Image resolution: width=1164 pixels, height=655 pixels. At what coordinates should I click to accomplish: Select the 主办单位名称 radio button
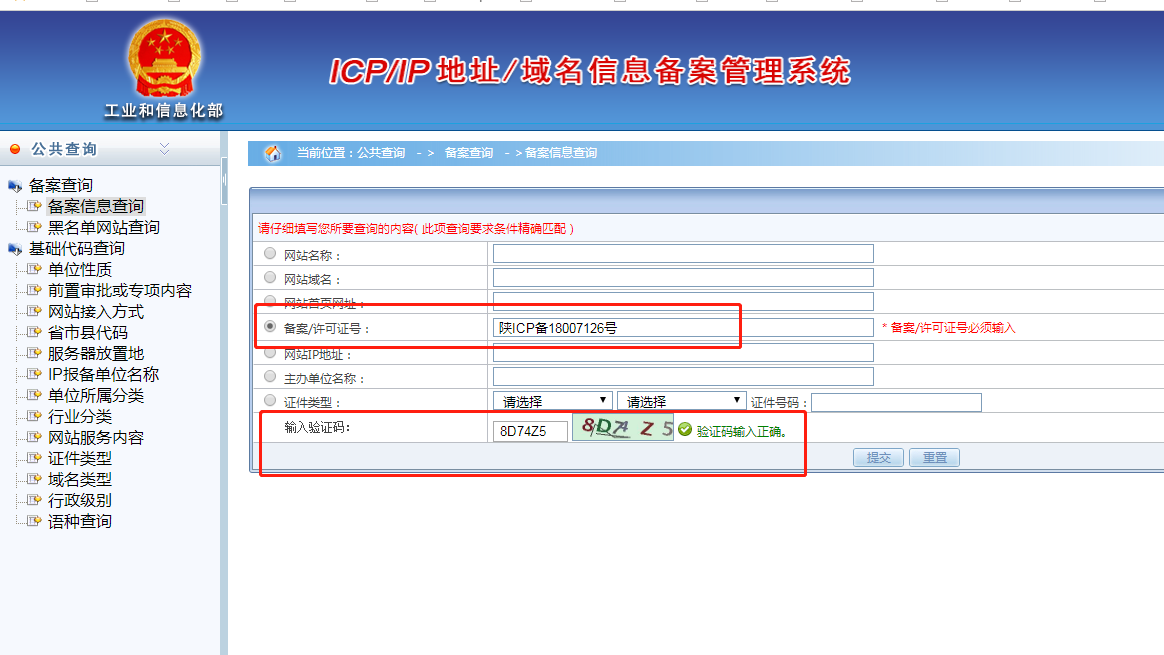[x=270, y=376]
